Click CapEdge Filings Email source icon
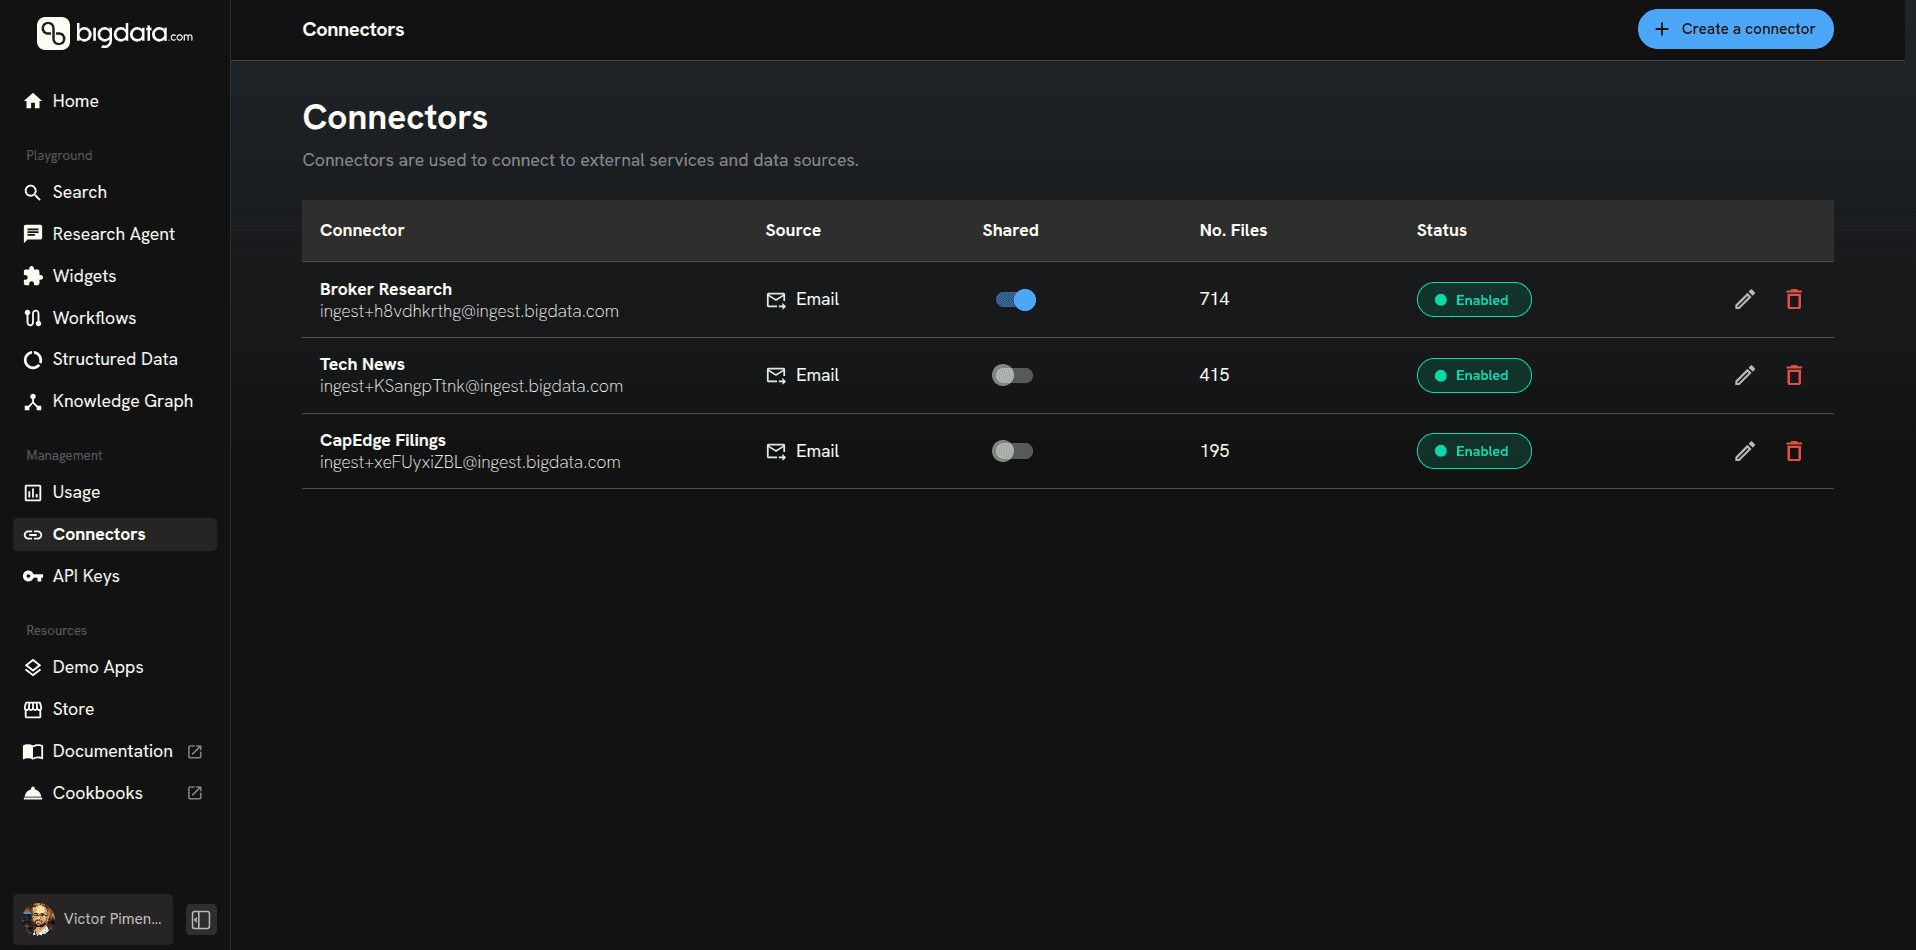Screen dimensions: 1916x950 pyautogui.click(x=776, y=451)
